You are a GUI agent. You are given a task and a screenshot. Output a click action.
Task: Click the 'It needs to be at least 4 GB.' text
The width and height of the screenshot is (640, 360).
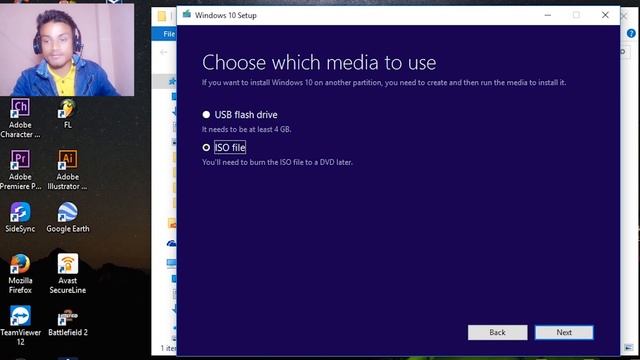(x=247, y=129)
